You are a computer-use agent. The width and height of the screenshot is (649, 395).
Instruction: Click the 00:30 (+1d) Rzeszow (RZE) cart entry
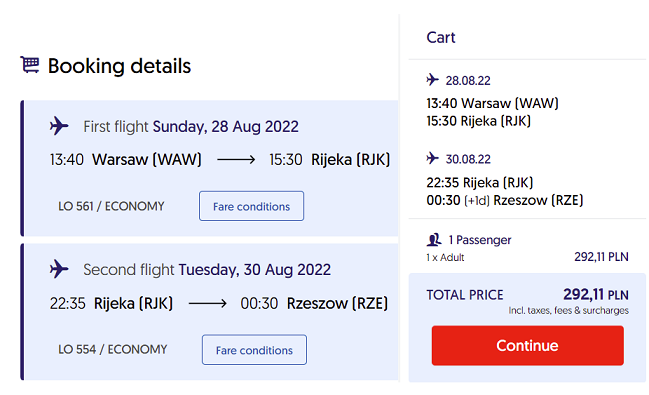tap(505, 200)
